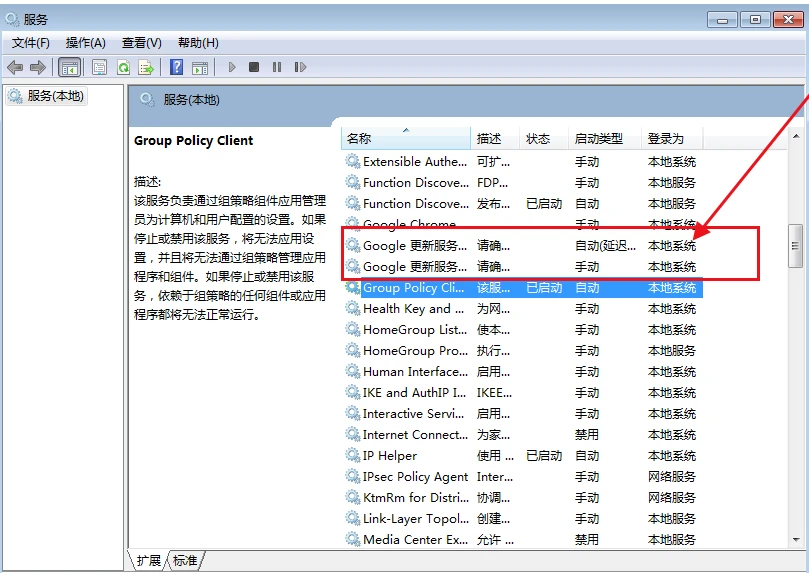The height and width of the screenshot is (573, 809).
Task: Click gear icon of Health Key and row
Action: pos(353,308)
